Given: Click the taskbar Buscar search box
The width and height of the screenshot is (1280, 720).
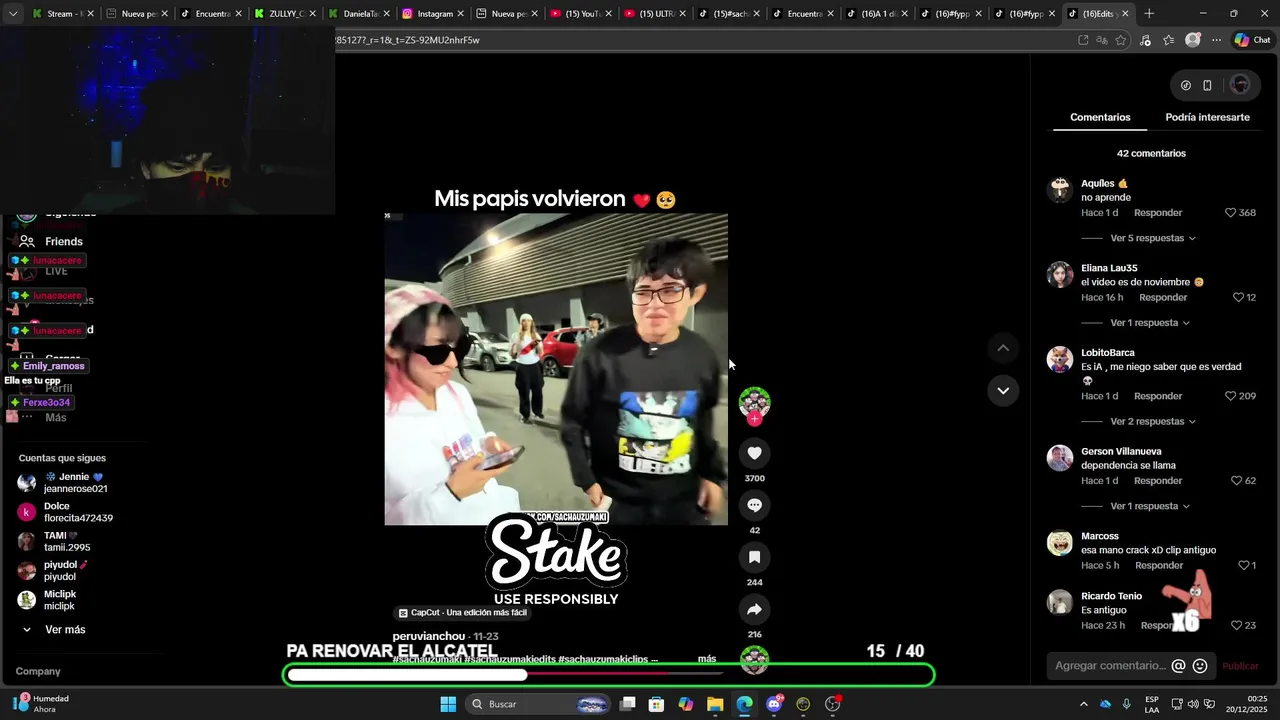Looking at the screenshot, I should 539,704.
